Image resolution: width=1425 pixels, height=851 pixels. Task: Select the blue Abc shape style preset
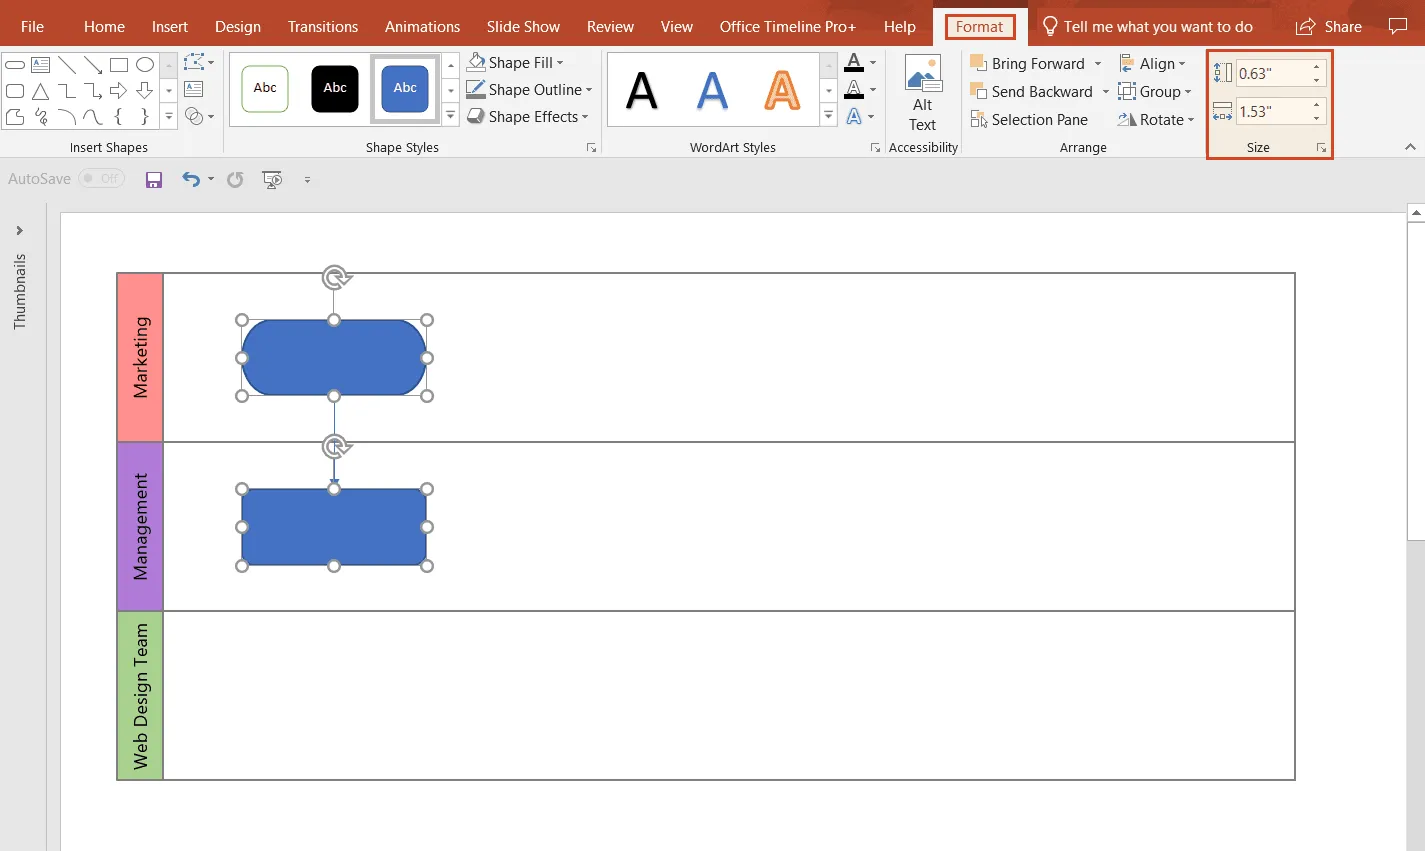click(x=404, y=88)
